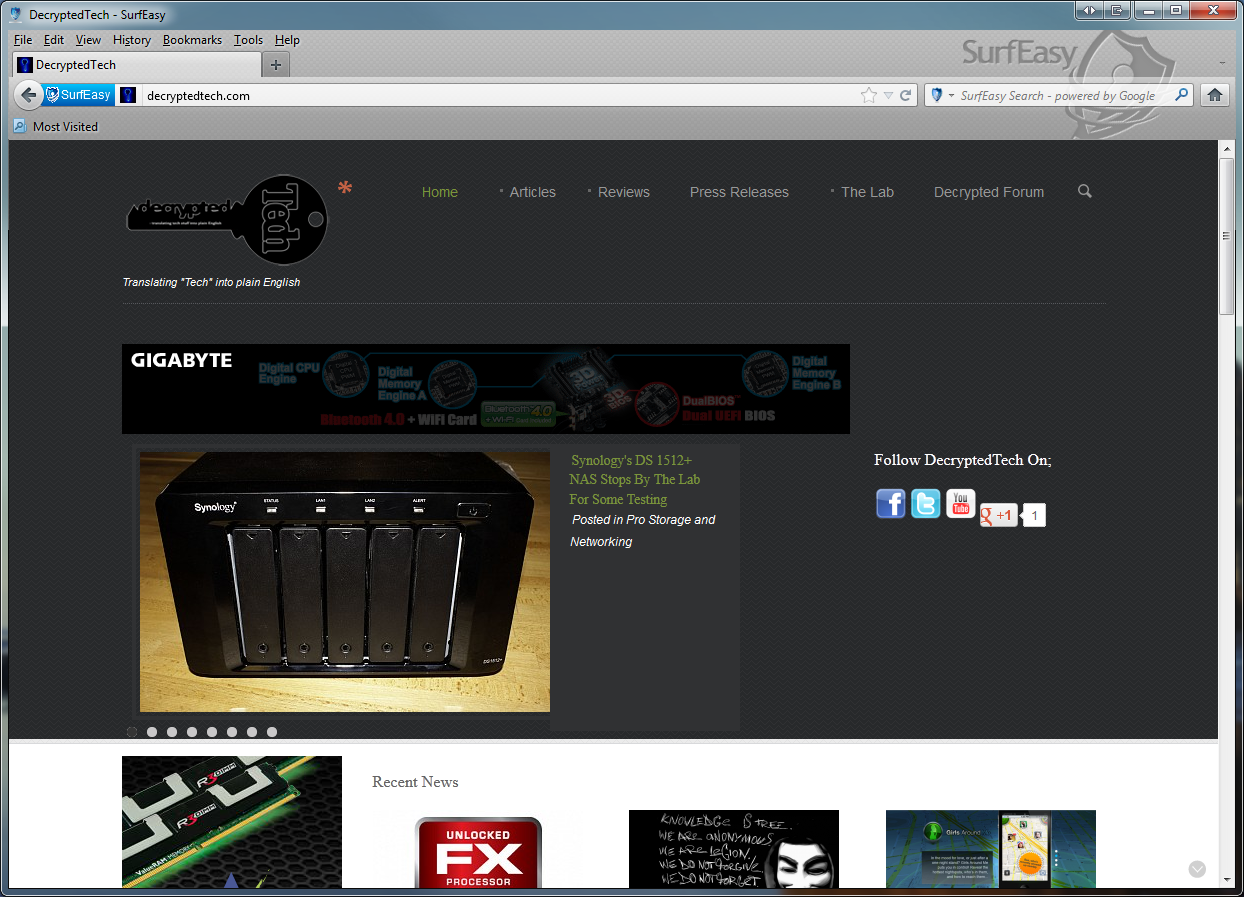Viewport: 1244px width, 897px height.
Task: Select the third slideshow pagination dot
Action: coord(172,732)
